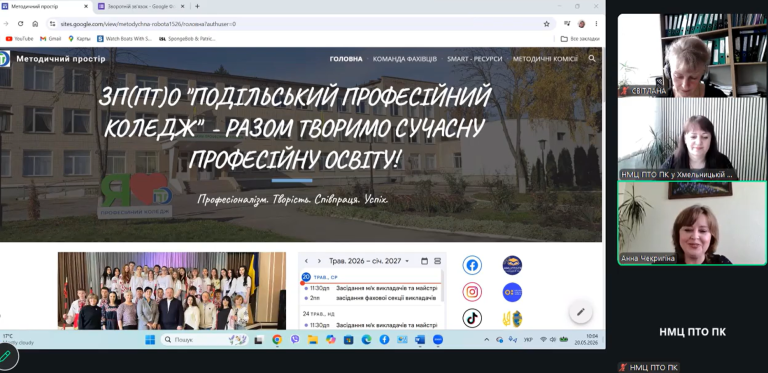Open Microsoft Store from the taskbar
Image resolution: width=768 pixels, height=373 pixels.
348,339
